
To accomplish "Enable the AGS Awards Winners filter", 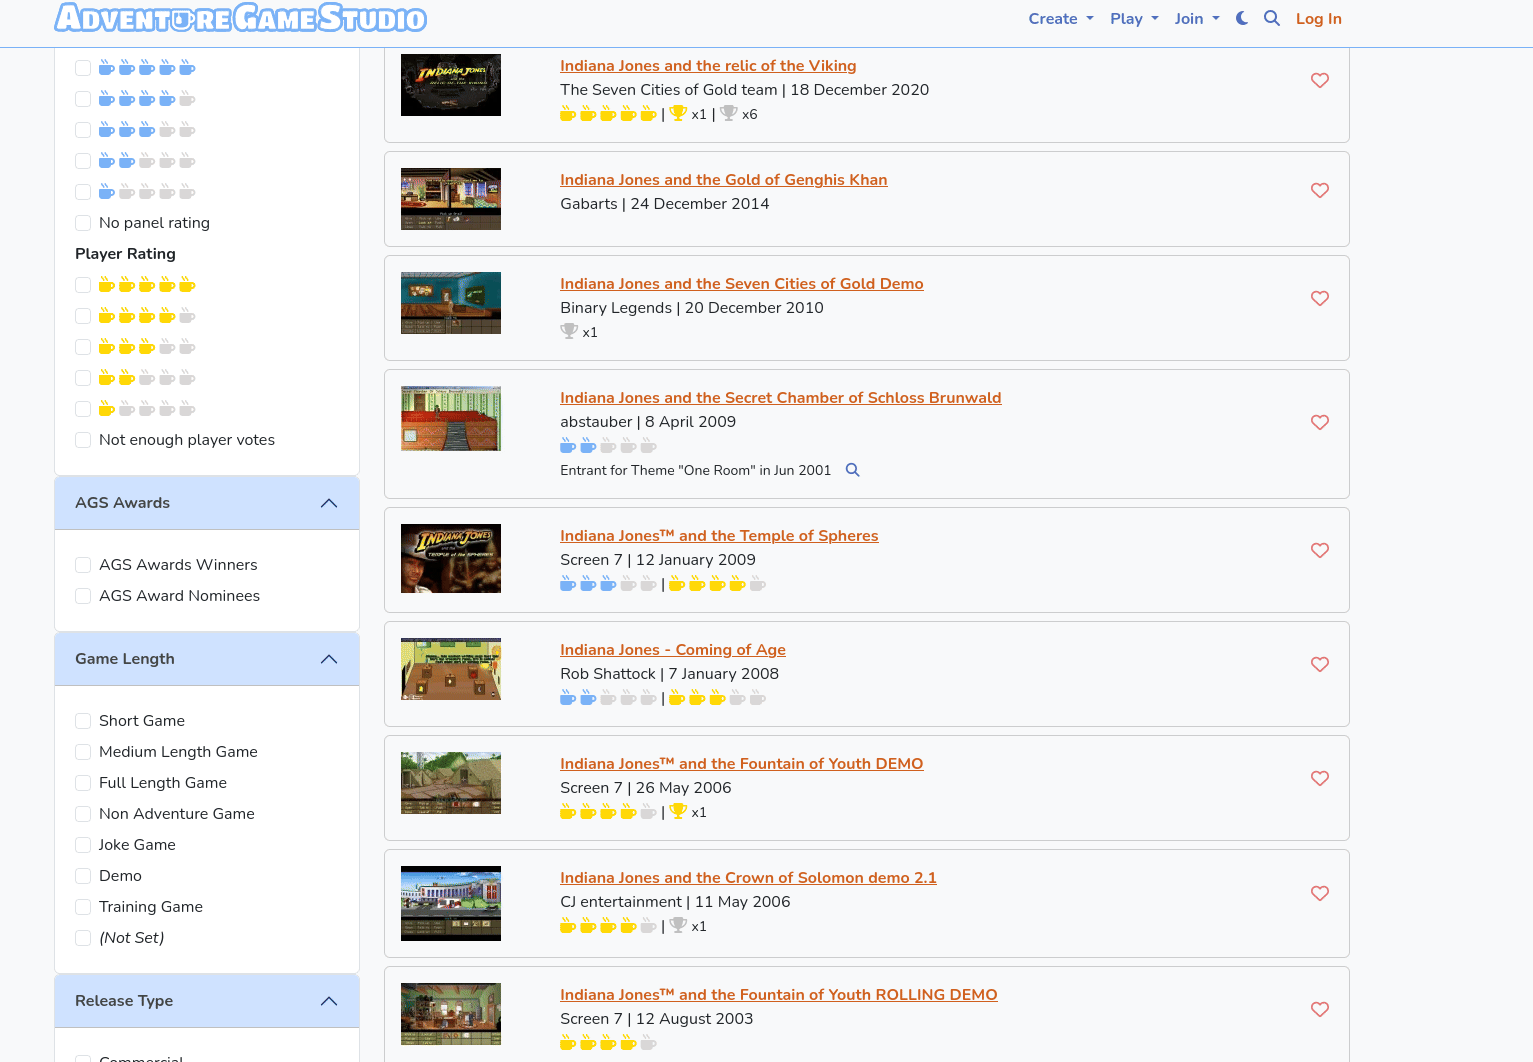I will [83, 565].
